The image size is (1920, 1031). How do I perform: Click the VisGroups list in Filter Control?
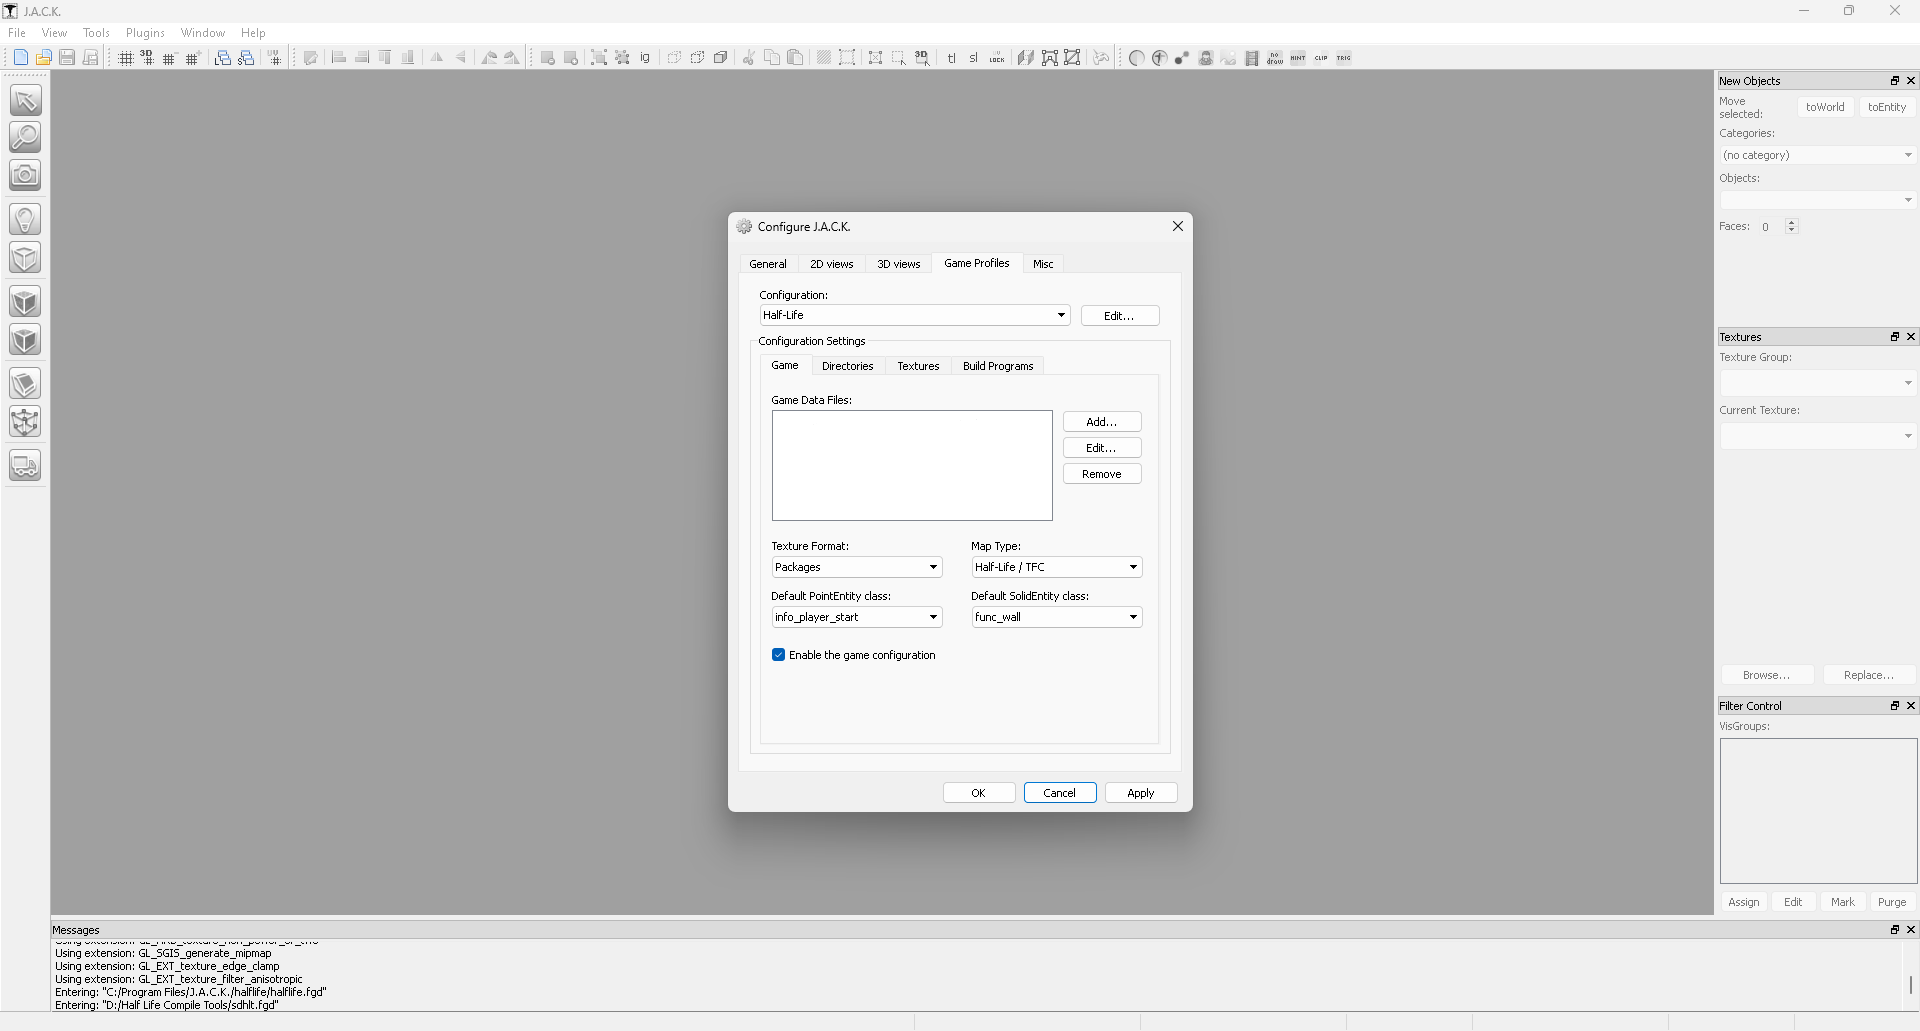tap(1818, 811)
